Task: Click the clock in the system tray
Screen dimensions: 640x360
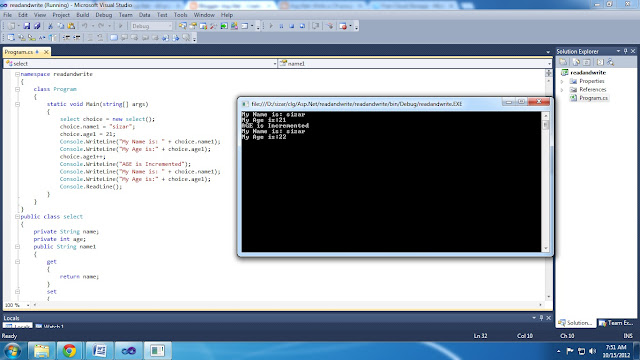Action: coord(616,351)
